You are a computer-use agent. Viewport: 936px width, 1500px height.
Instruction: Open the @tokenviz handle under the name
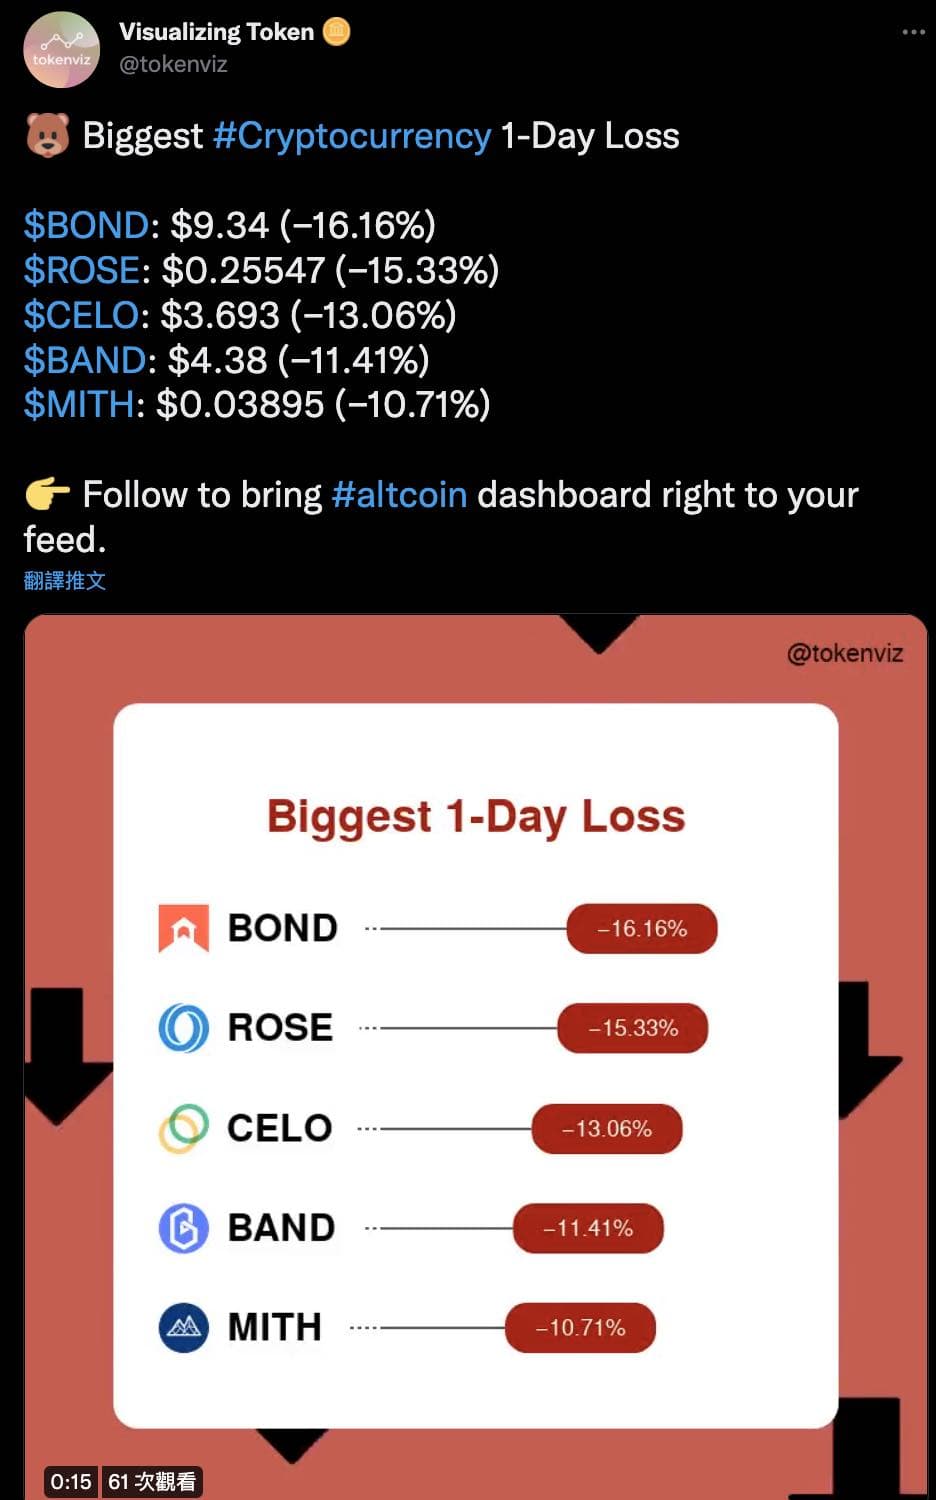(172, 65)
